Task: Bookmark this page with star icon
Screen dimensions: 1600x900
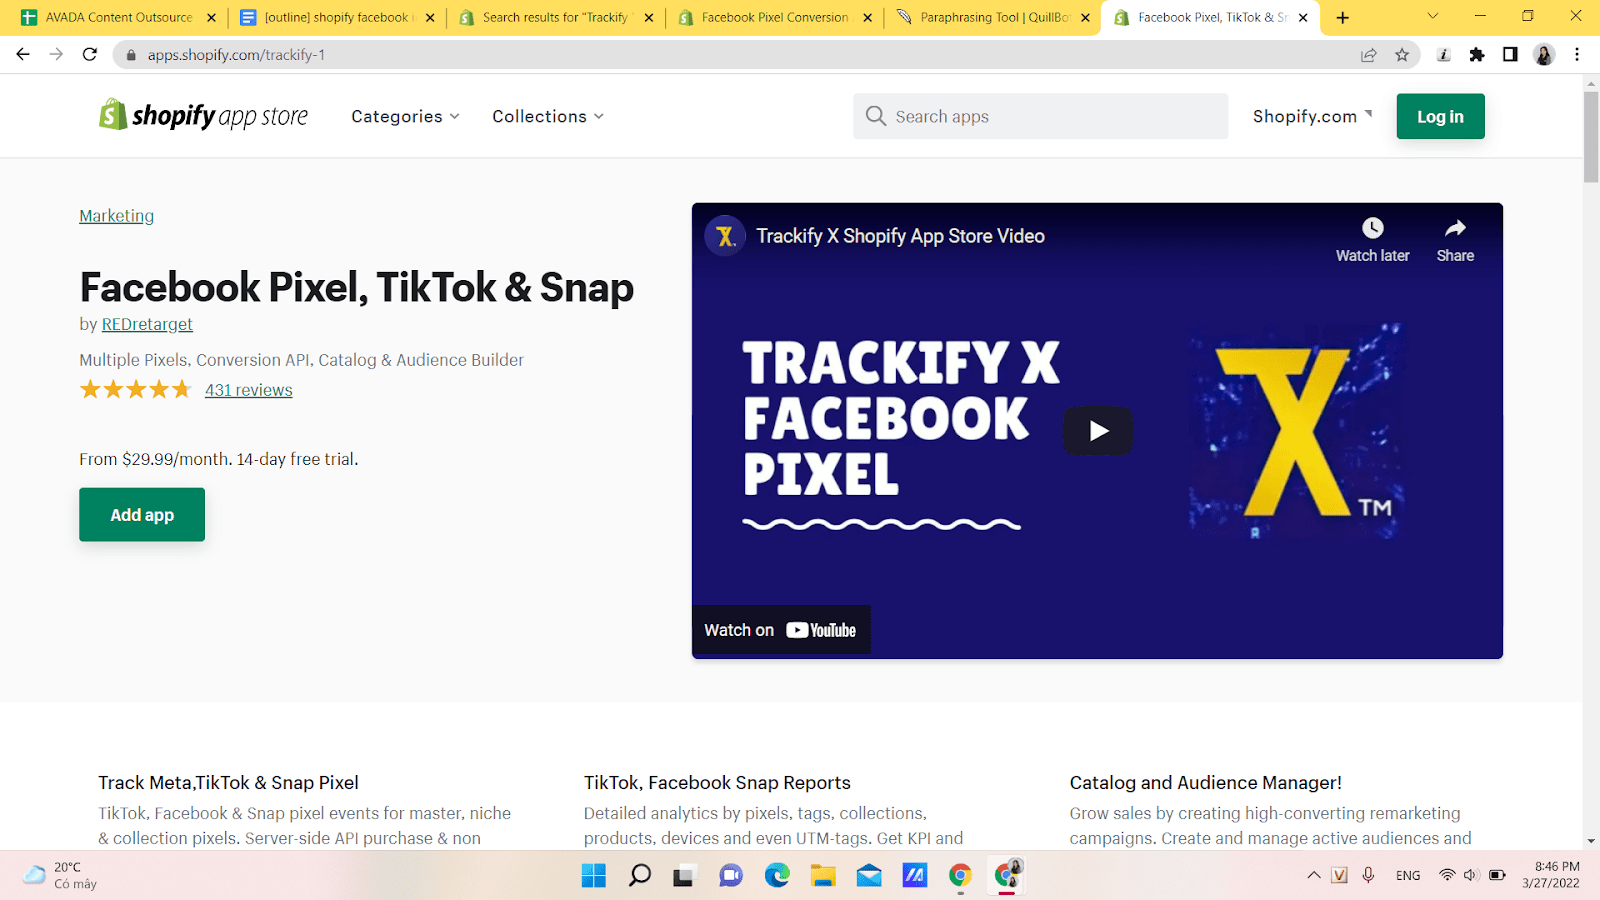Action: pos(1402,55)
